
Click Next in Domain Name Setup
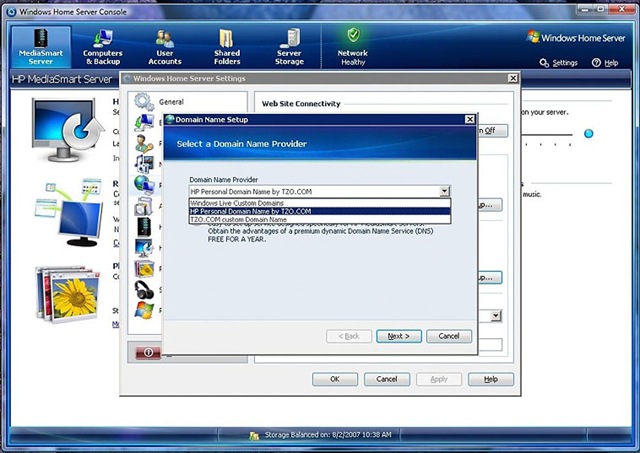399,336
